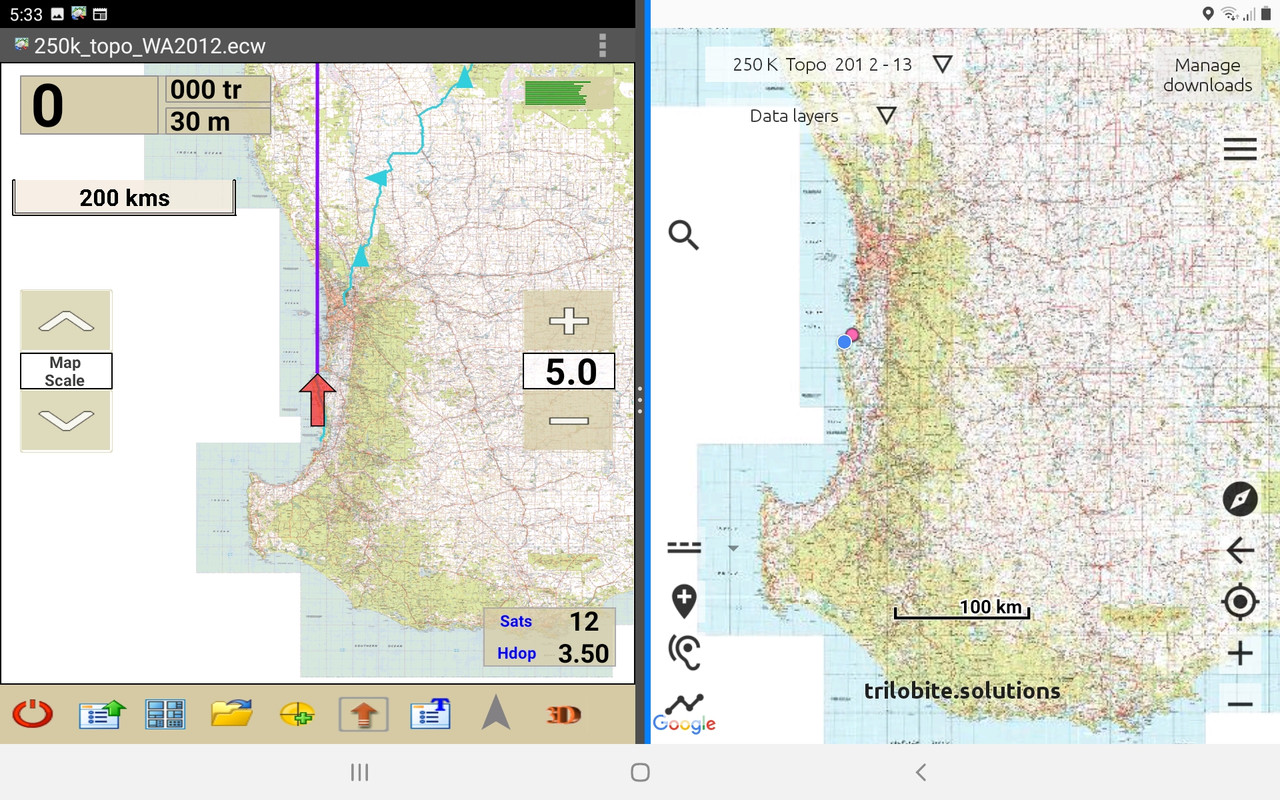Open the overflow menu on the title bar
The width and height of the screenshot is (1280, 800).
[x=602, y=45]
